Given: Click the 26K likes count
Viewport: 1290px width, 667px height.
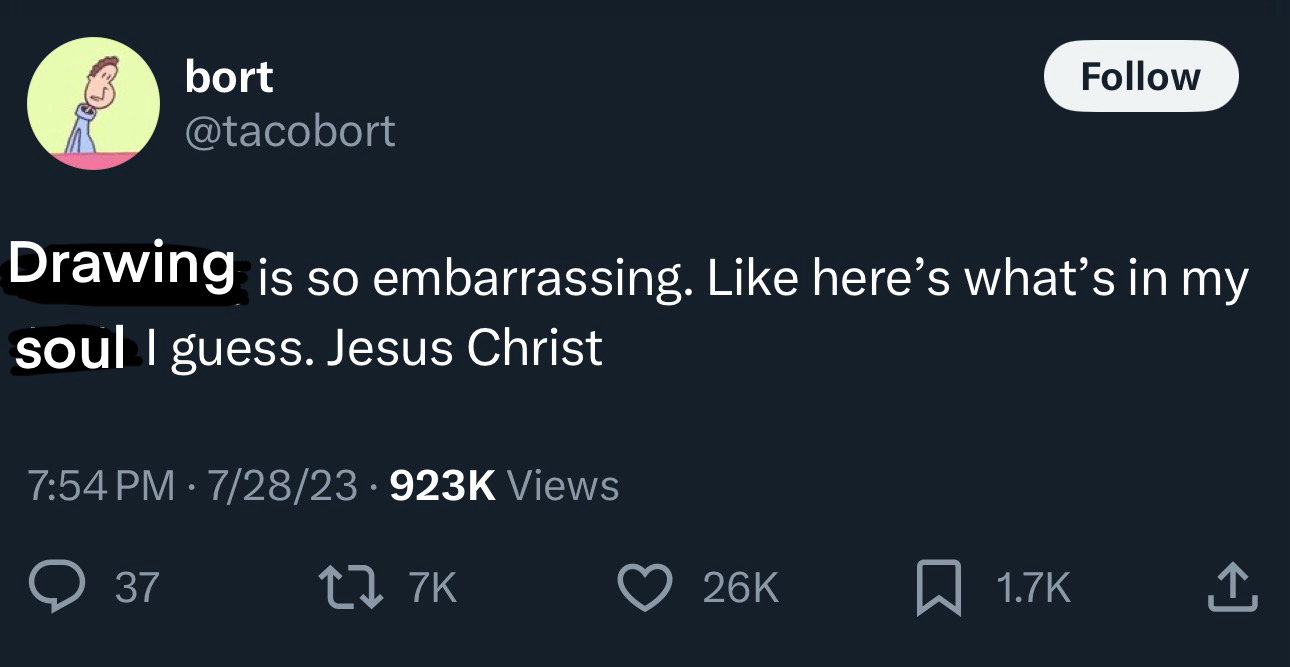Looking at the screenshot, I should pos(740,588).
